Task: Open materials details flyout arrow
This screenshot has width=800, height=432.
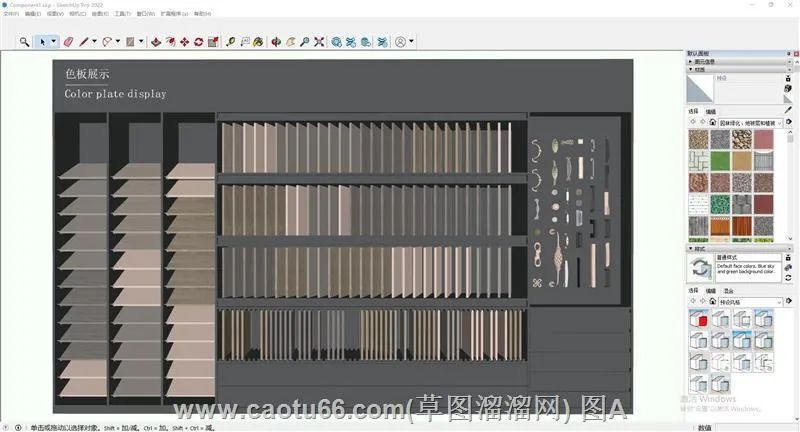Action: [789, 122]
